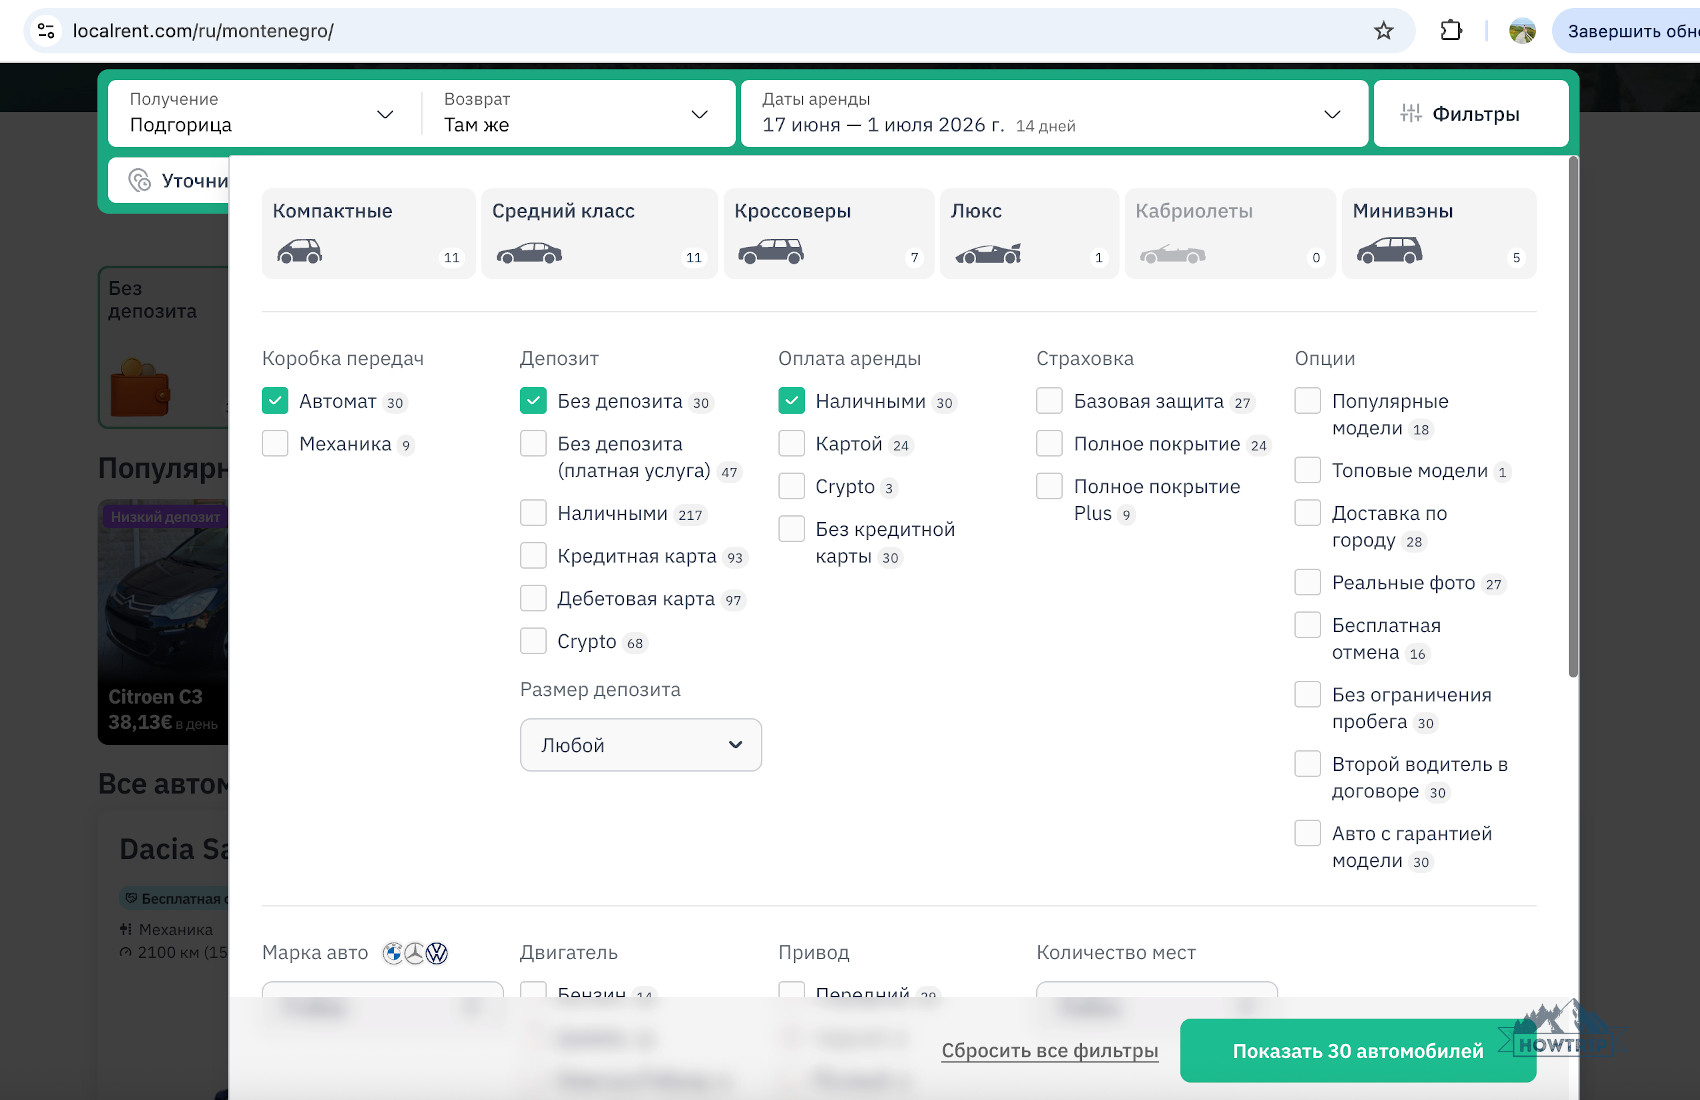Image resolution: width=1700 pixels, height=1100 pixels.
Task: Check Полное покрытие insurance checkbox
Action: (x=1049, y=443)
